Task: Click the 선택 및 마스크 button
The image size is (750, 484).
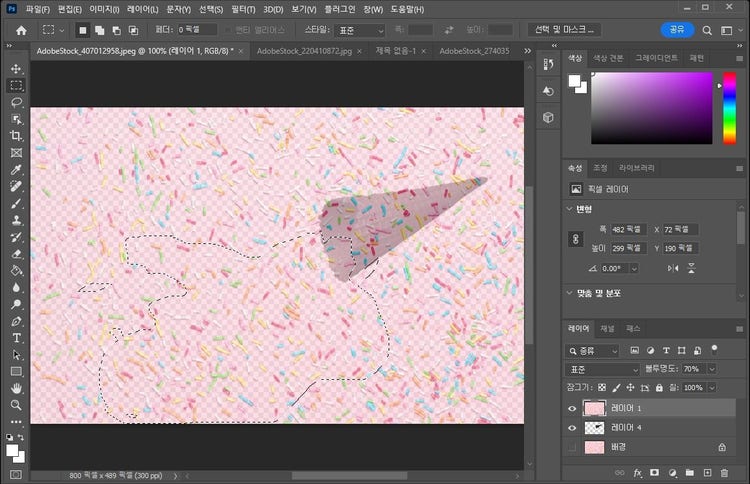Action: [x=564, y=30]
